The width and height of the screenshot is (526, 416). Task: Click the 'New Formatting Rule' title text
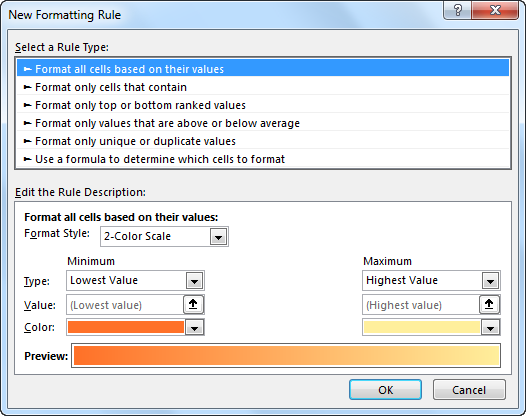(64, 15)
